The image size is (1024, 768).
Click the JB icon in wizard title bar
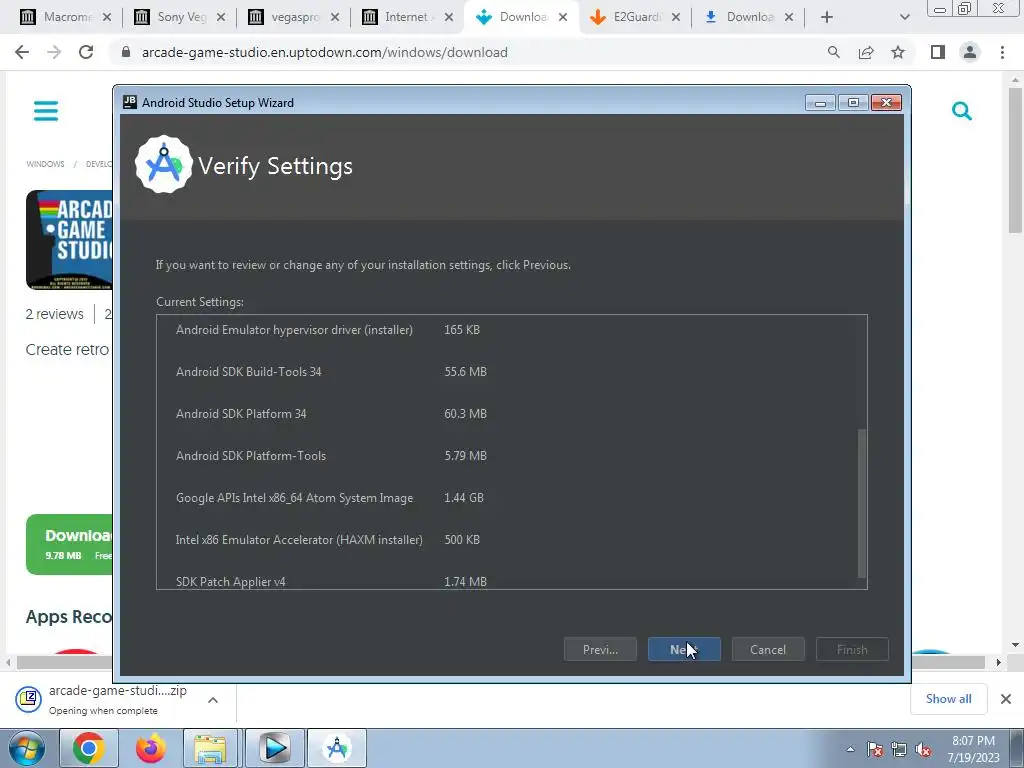point(130,102)
